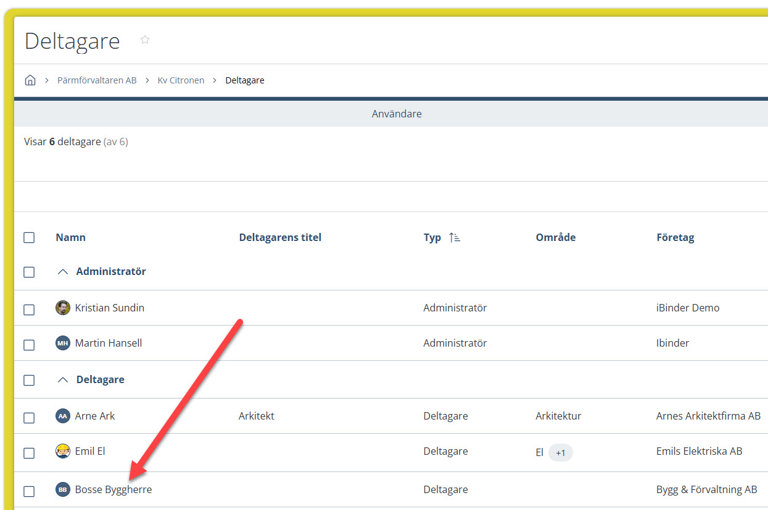Collapse the Deltagare group chevron
This screenshot has width=768, height=510.
63,380
